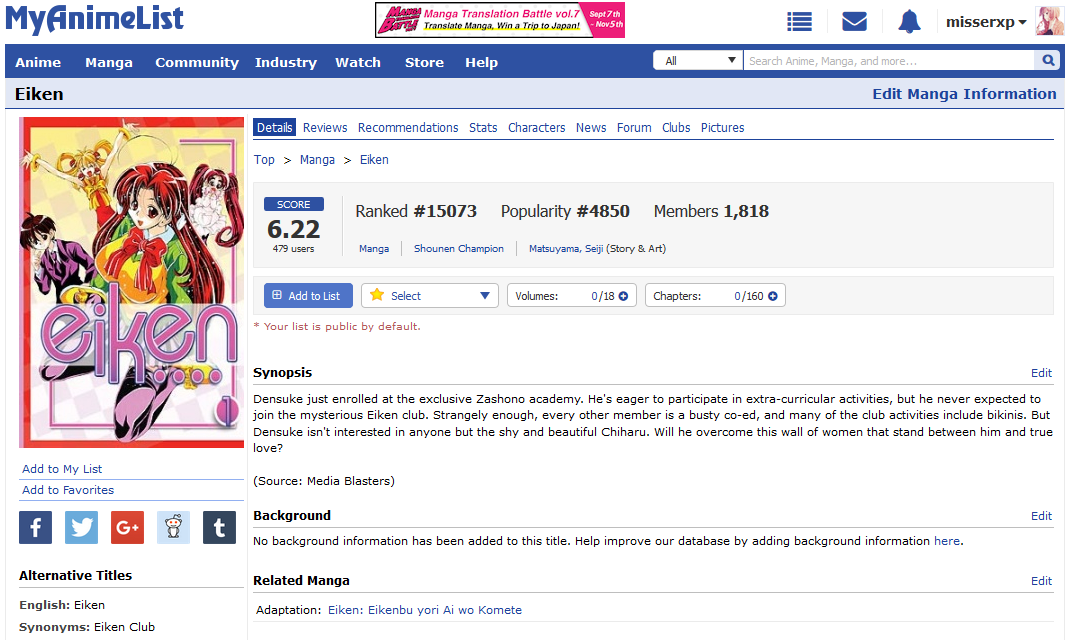Click Edit Manga Information link
The height and width of the screenshot is (640, 1069).
964,94
